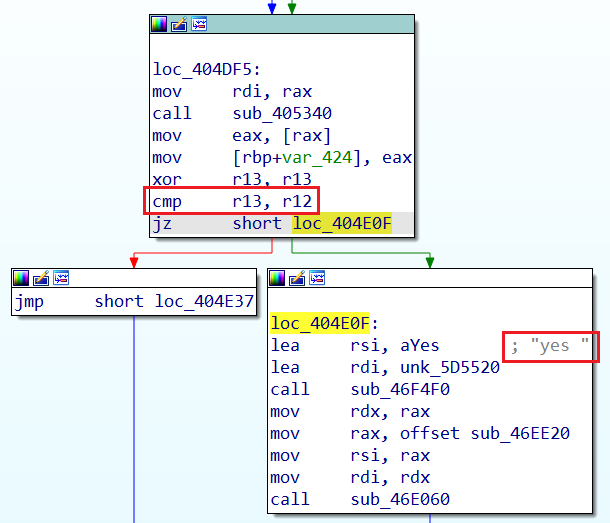
Task: Click color icon in jmp node header
Action: pyautogui.click(x=21, y=278)
